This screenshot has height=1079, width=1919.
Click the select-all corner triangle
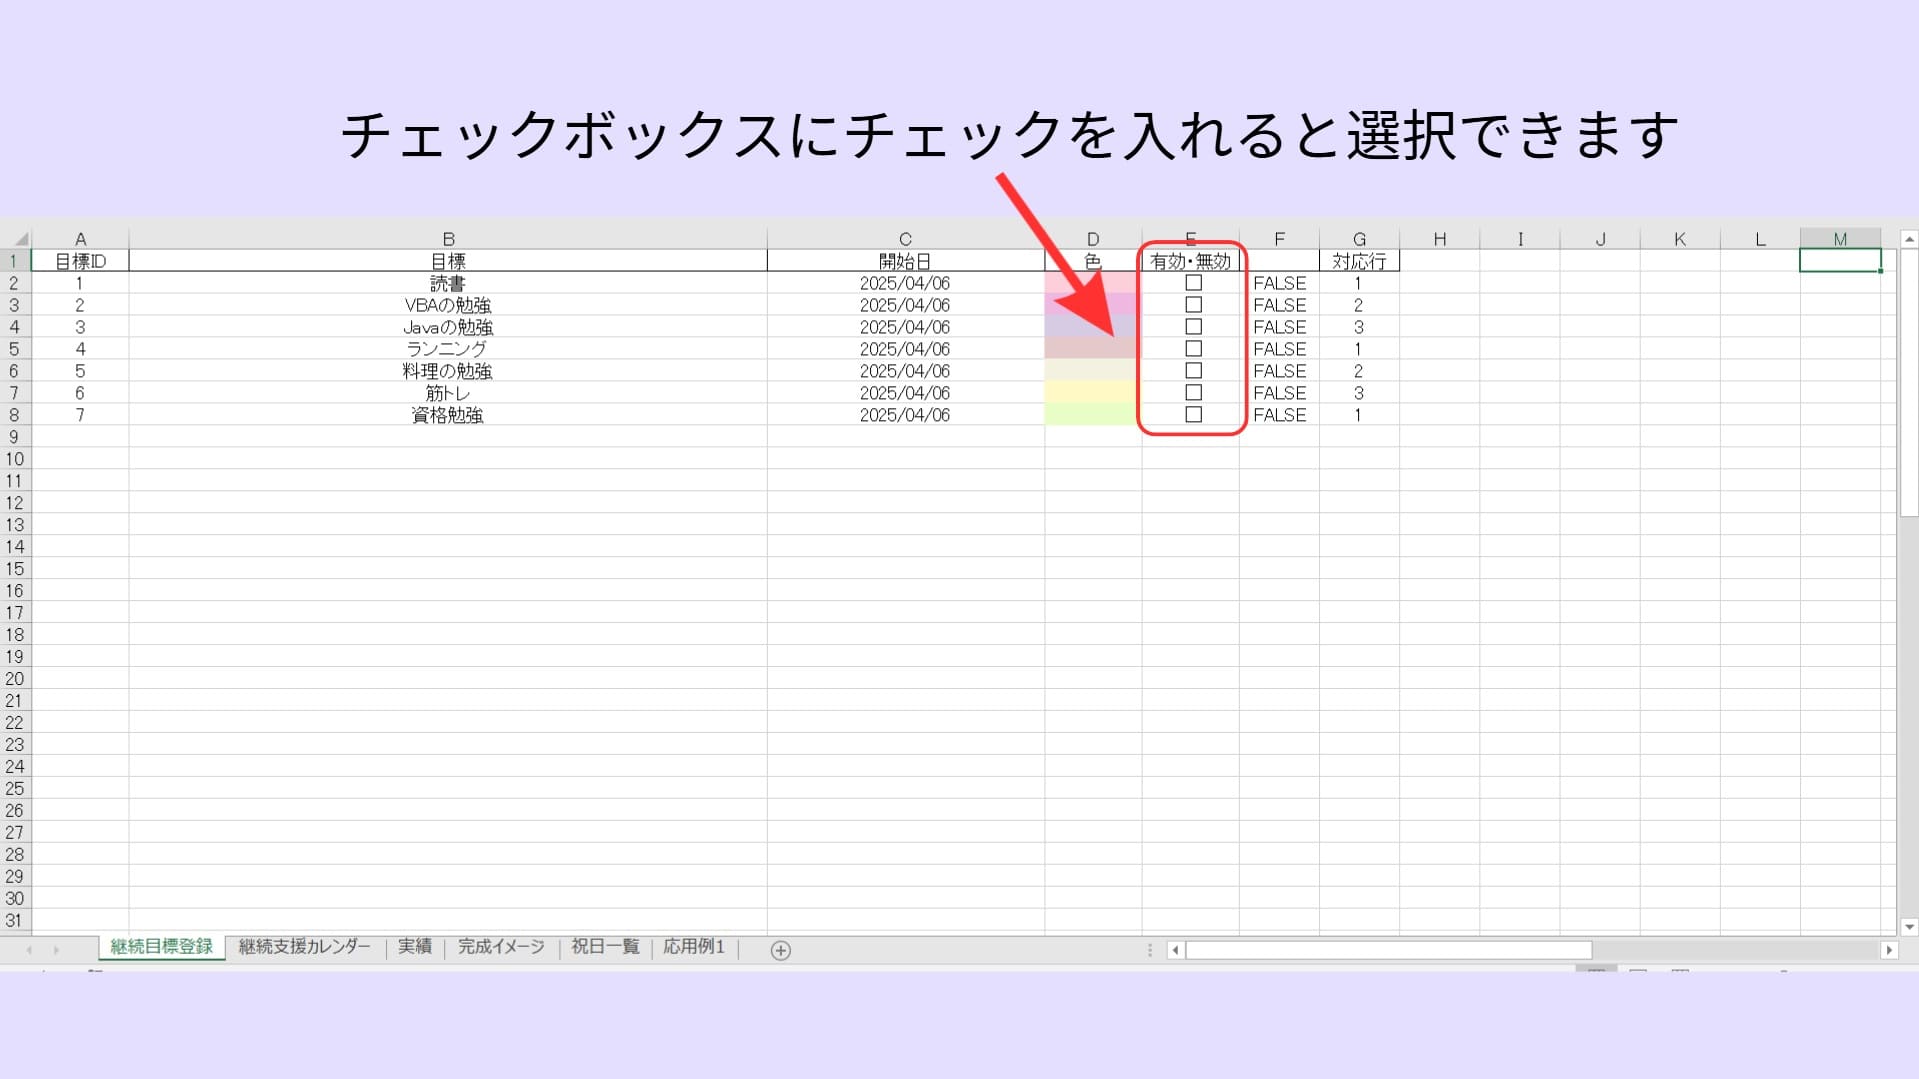coord(20,239)
